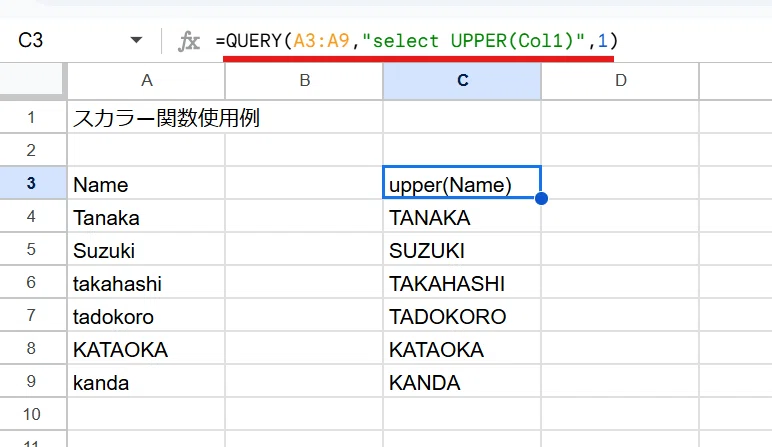Click cell C8 containing KATAOKA
772x447 pixels.
(462, 348)
